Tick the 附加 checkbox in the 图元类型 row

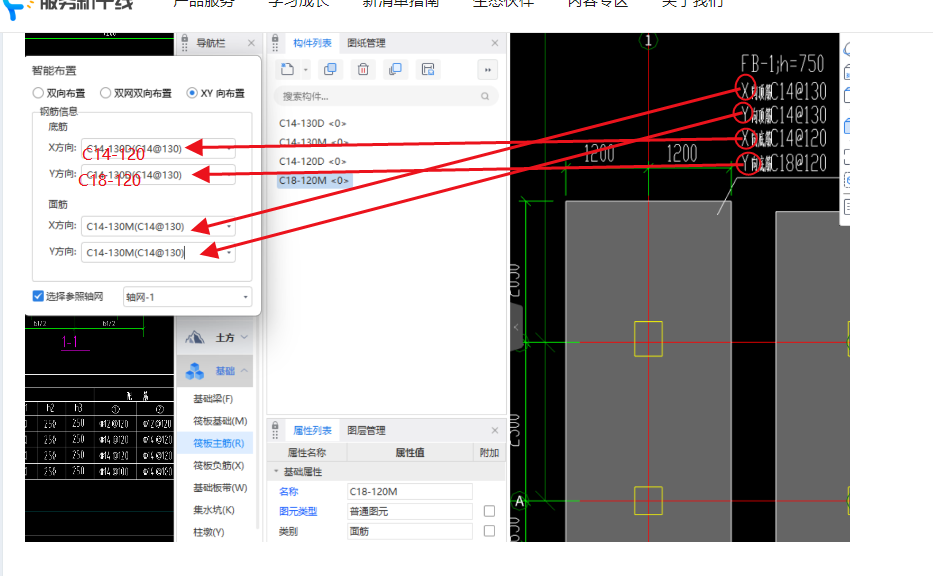(489, 511)
